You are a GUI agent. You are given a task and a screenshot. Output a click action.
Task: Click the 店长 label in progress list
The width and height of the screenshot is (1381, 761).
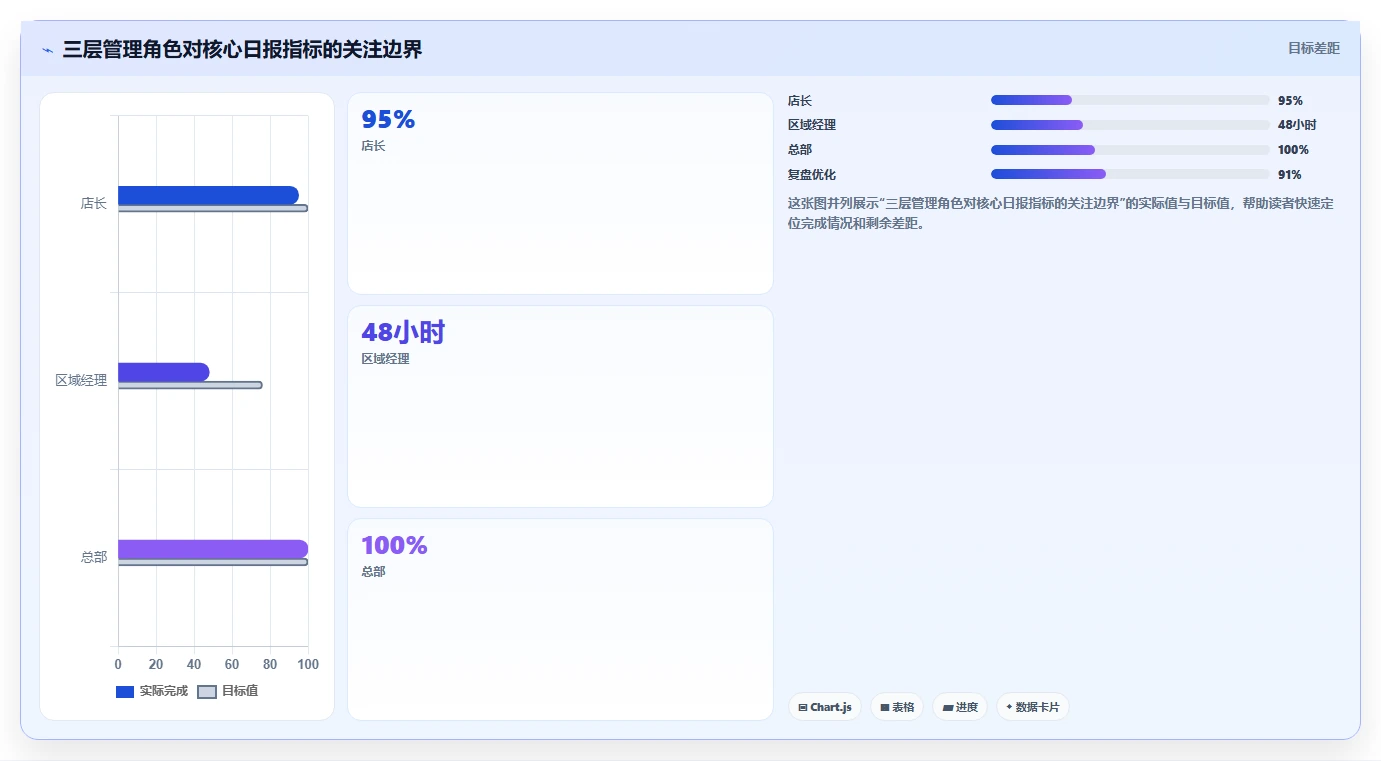pyautogui.click(x=800, y=100)
